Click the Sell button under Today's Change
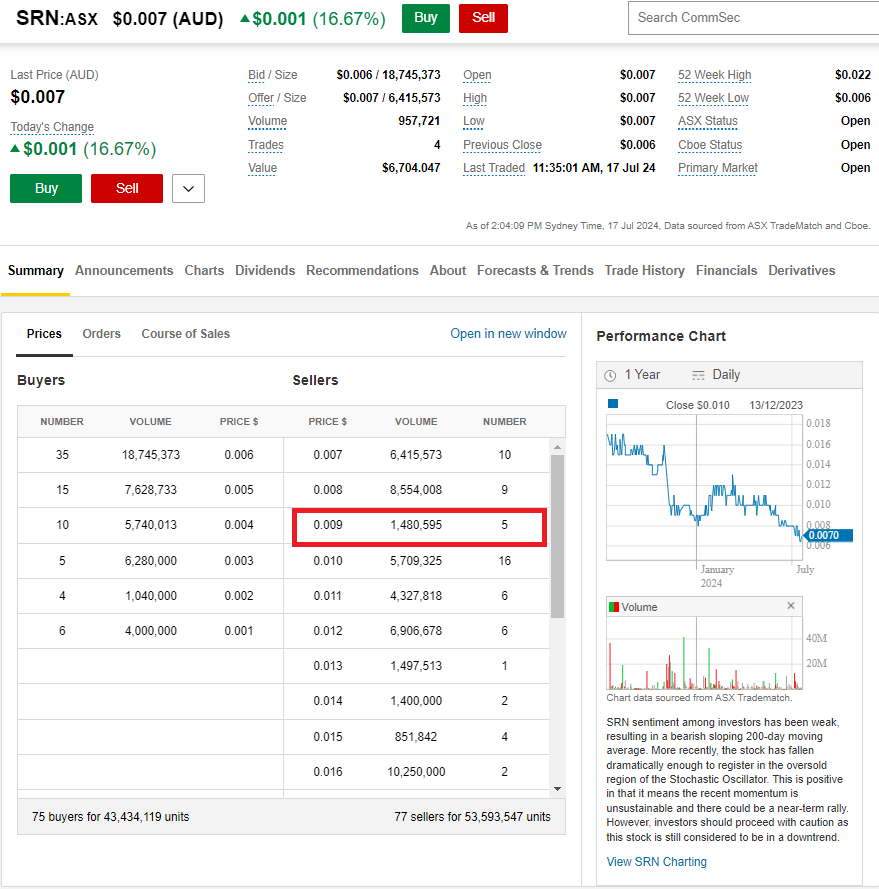Viewport: 879px width, 889px height. tap(126, 188)
